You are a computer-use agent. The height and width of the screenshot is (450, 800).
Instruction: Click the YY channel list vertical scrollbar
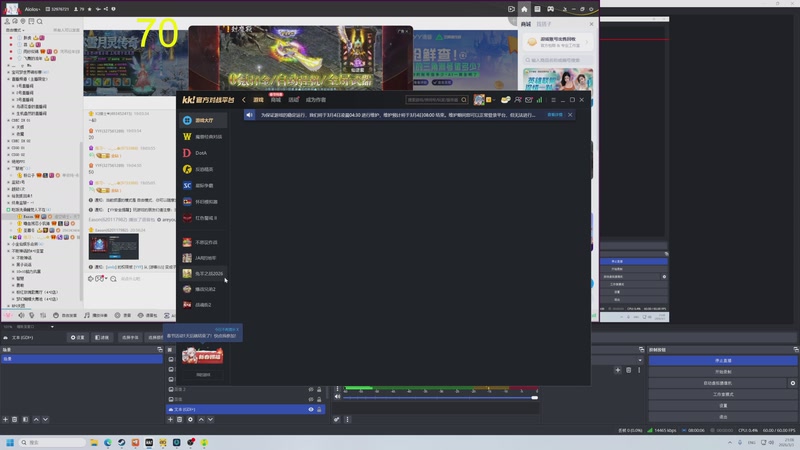point(81,219)
